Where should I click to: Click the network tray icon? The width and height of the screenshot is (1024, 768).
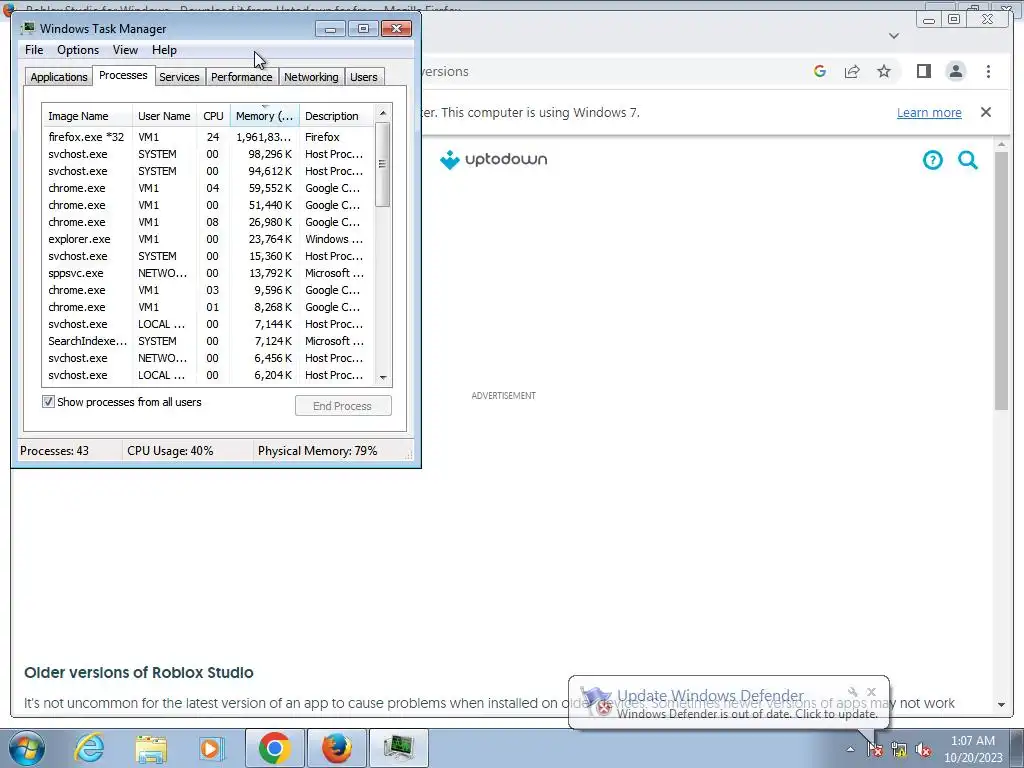(x=899, y=750)
